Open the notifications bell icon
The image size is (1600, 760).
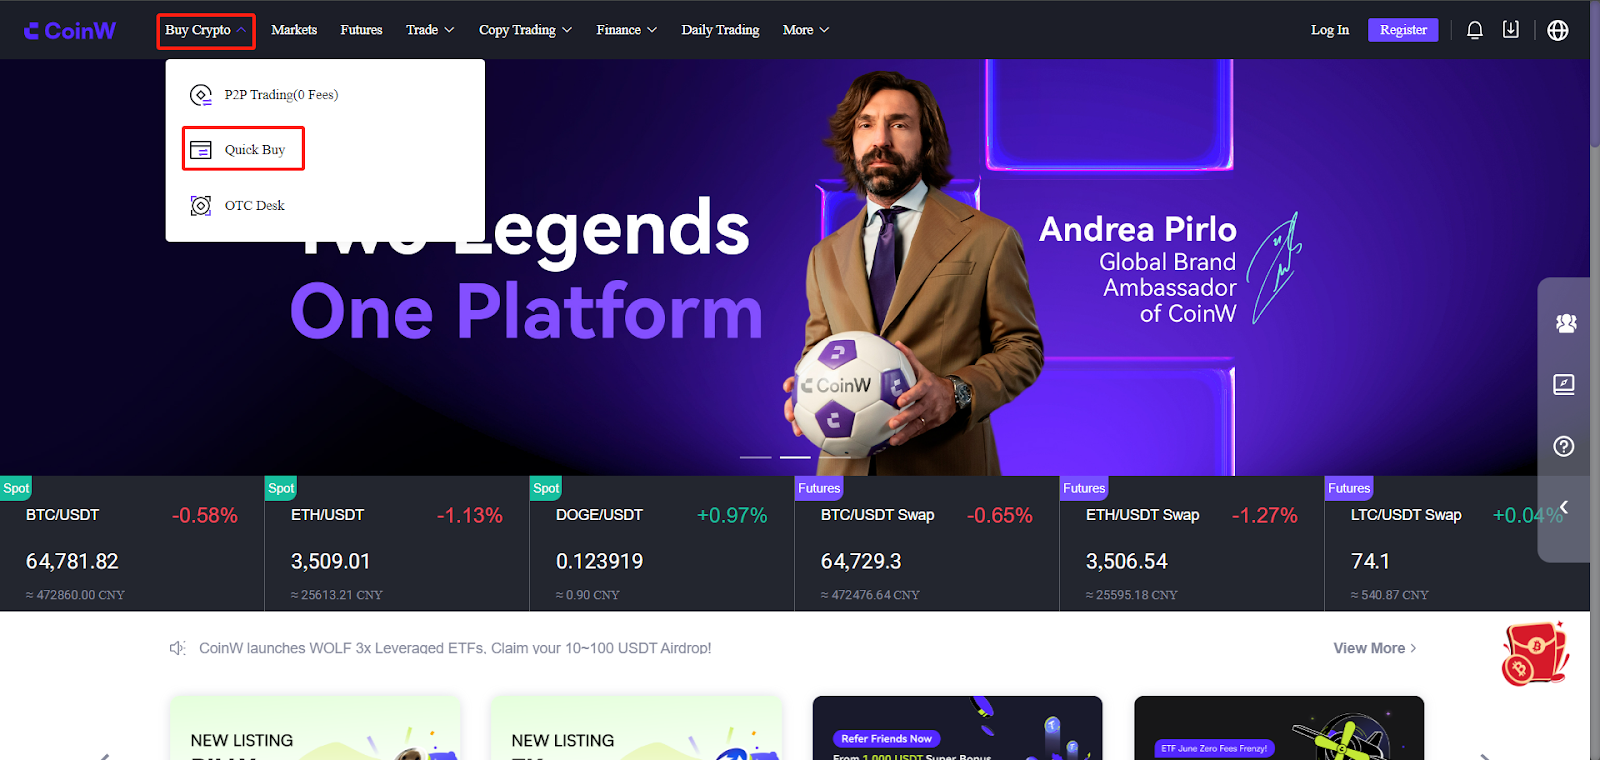pyautogui.click(x=1474, y=30)
